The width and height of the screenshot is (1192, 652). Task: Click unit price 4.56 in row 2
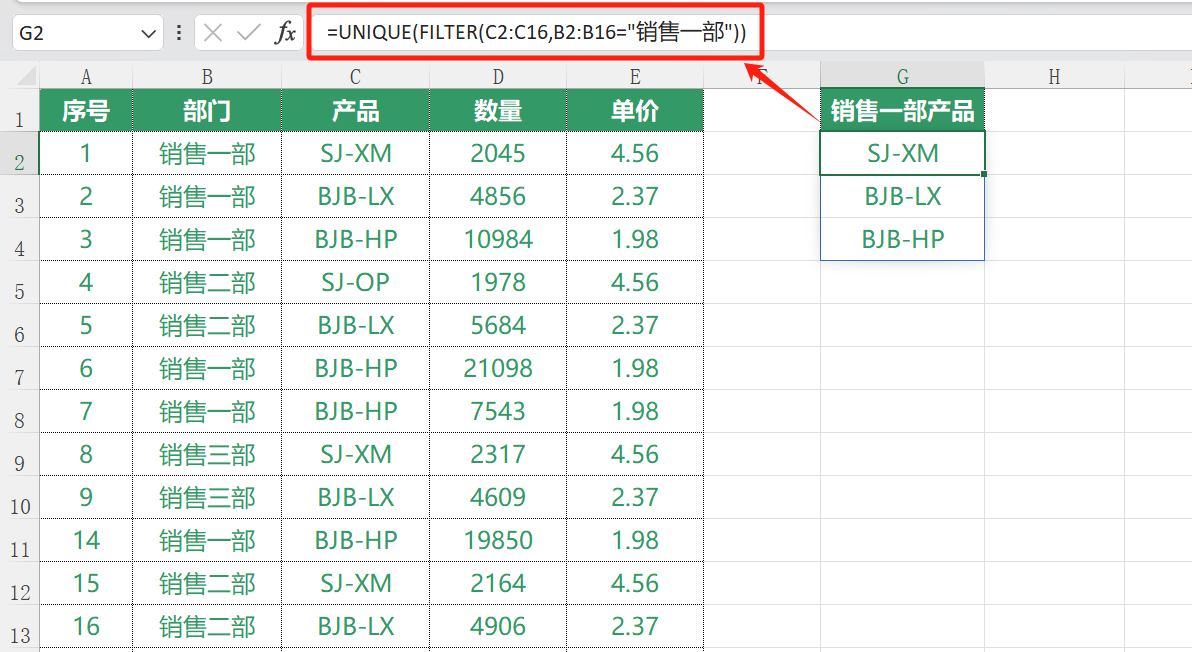tap(635, 154)
